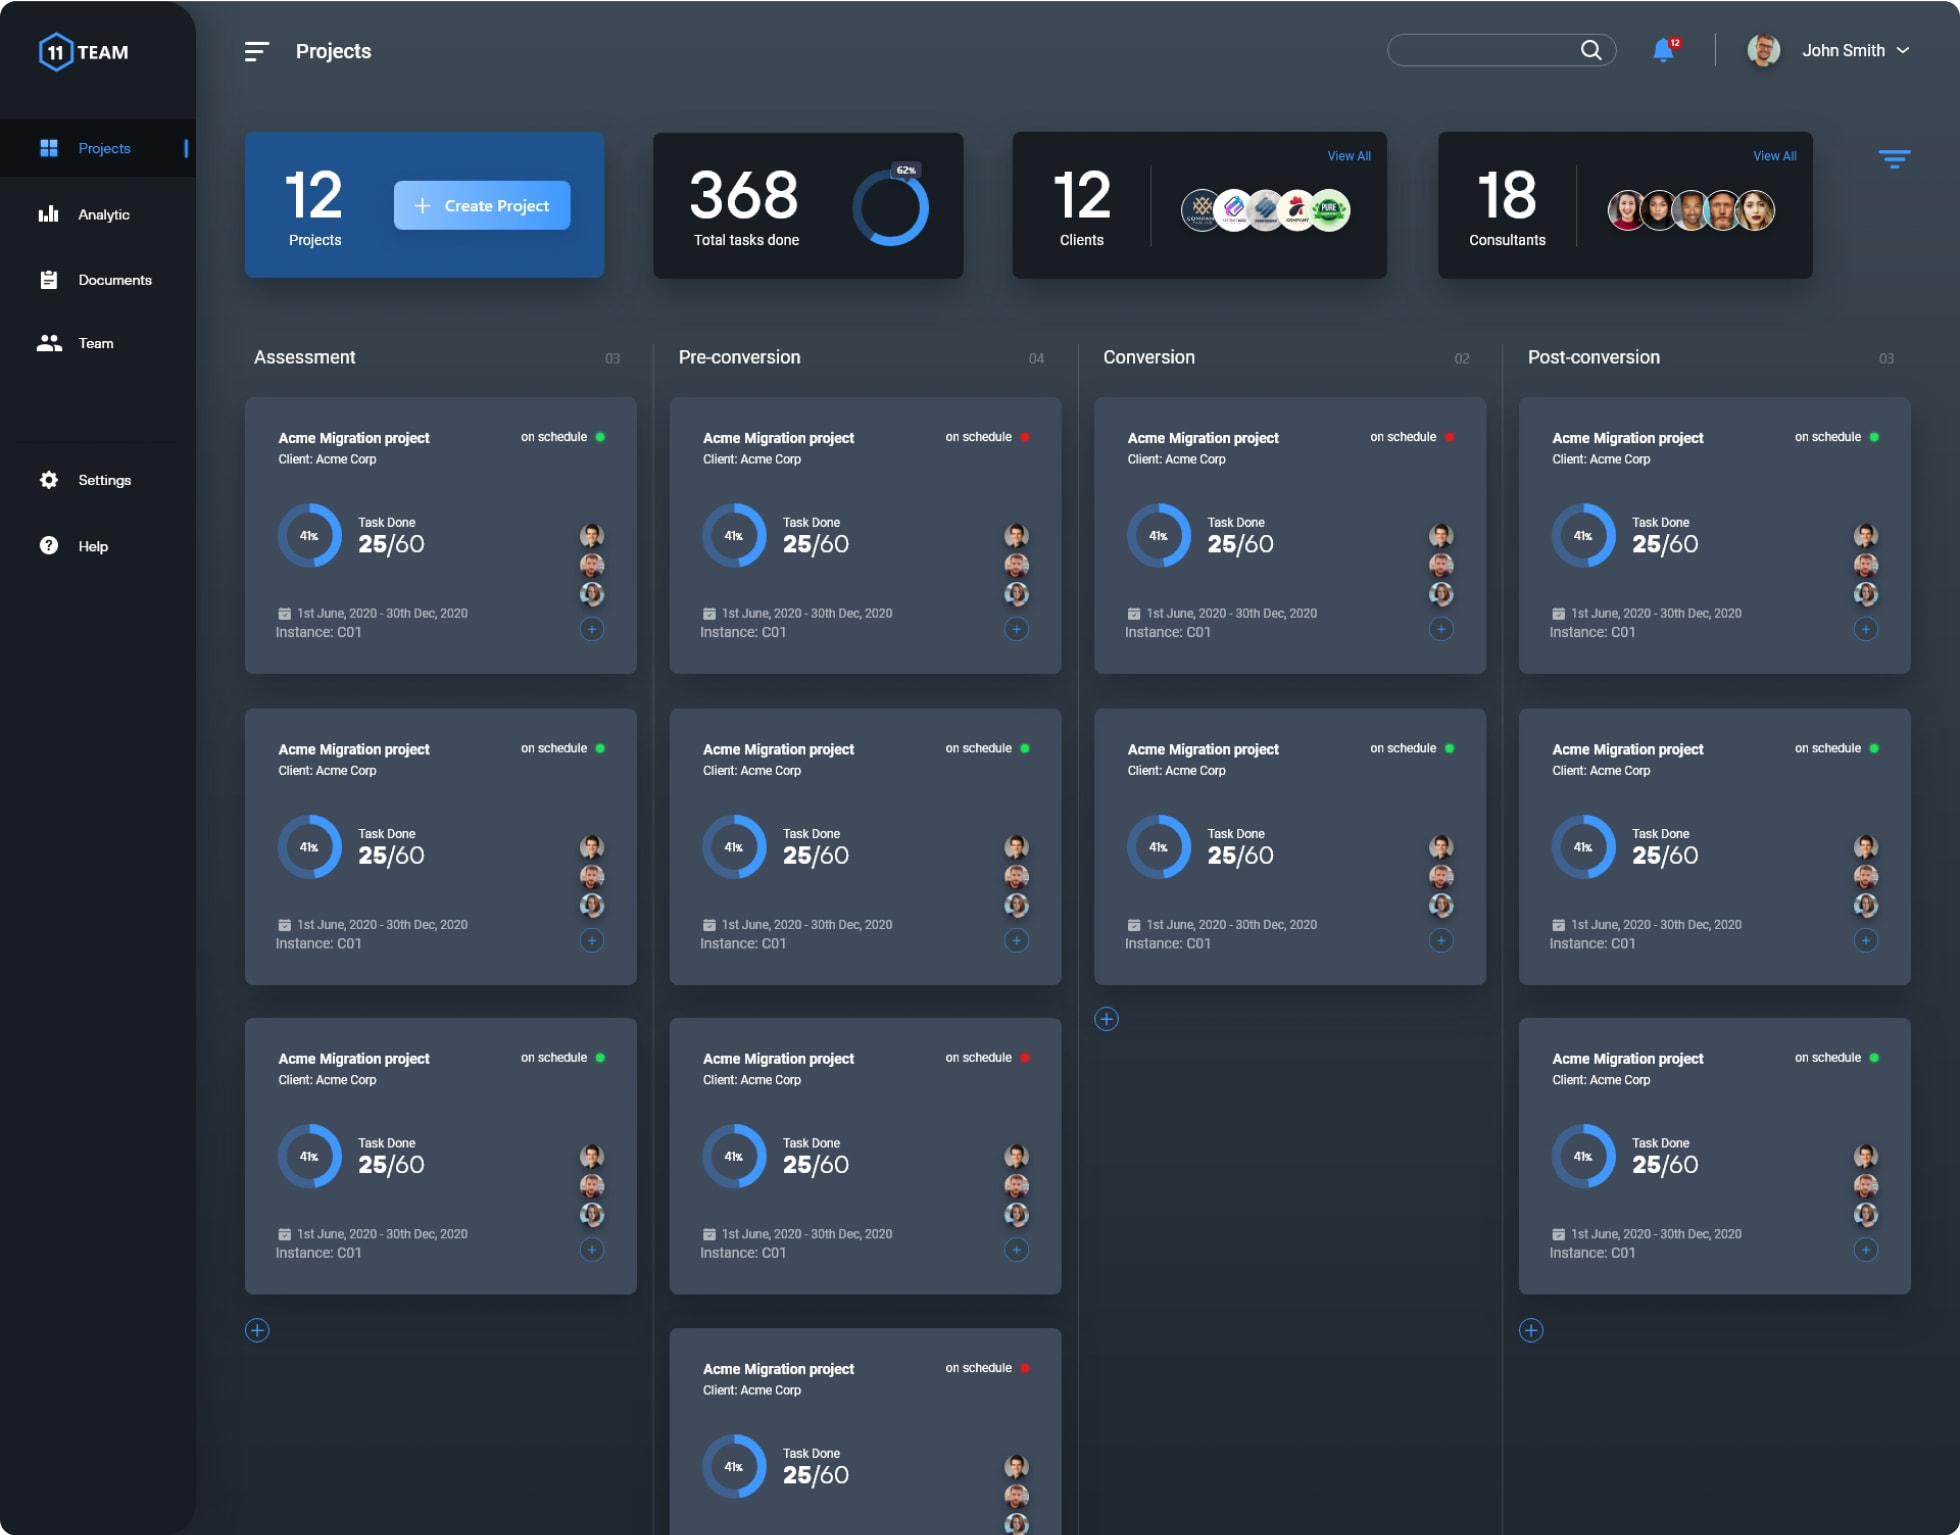Screen dimensions: 1960x1535
Task: Click the Create Project button
Action: pos(482,205)
